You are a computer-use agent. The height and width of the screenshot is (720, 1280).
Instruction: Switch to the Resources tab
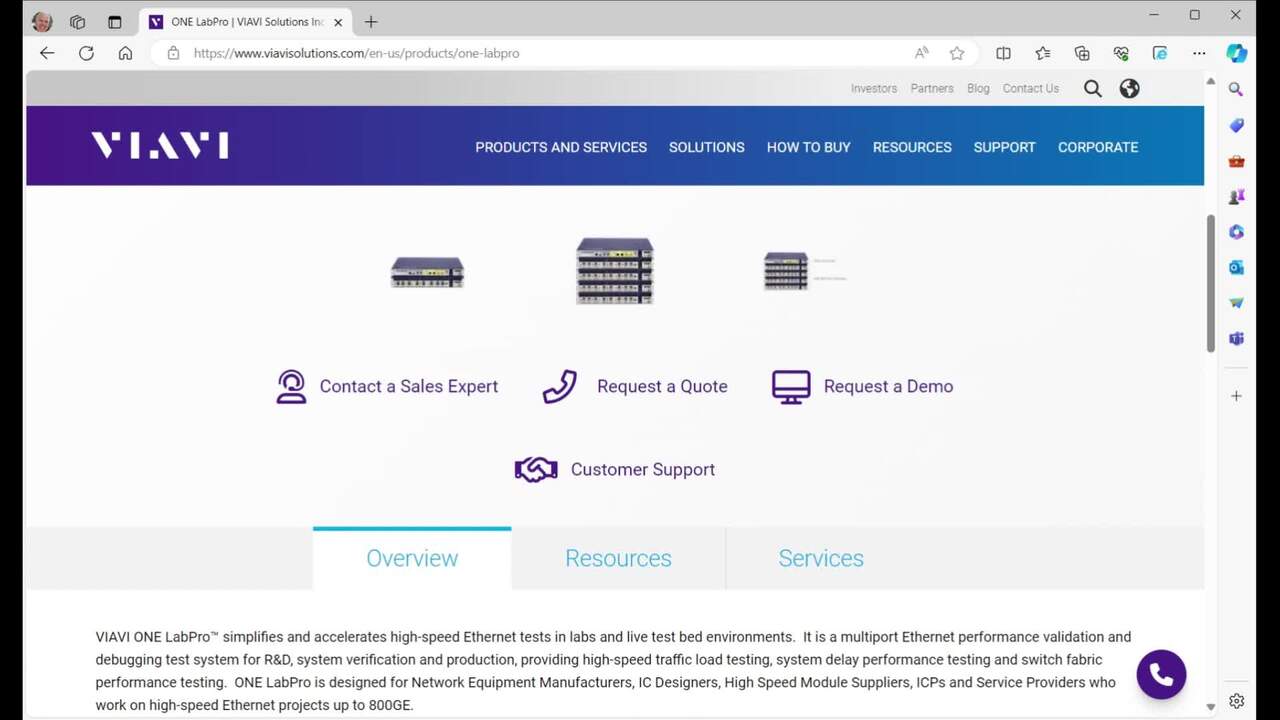617,558
